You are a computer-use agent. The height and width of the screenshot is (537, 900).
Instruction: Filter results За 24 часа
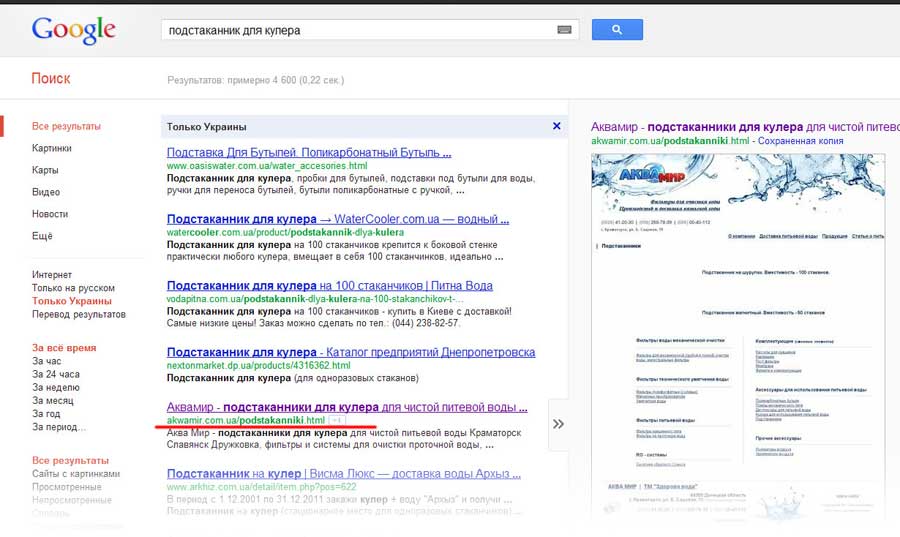pos(56,374)
